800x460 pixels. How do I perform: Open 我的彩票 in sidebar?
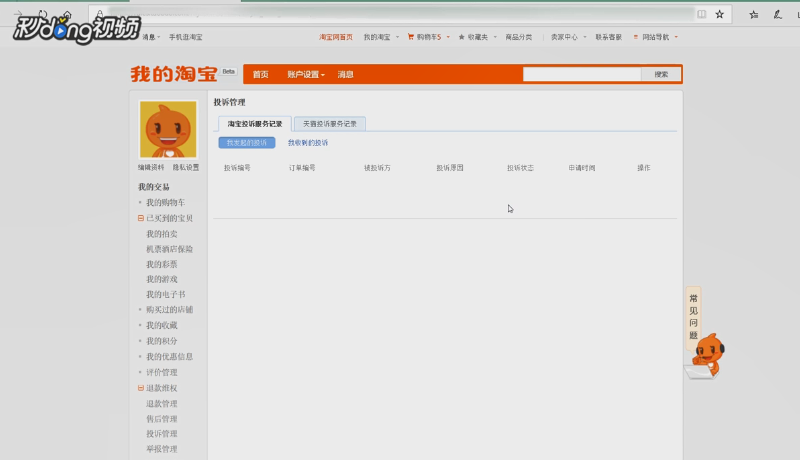pyautogui.click(x=162, y=265)
